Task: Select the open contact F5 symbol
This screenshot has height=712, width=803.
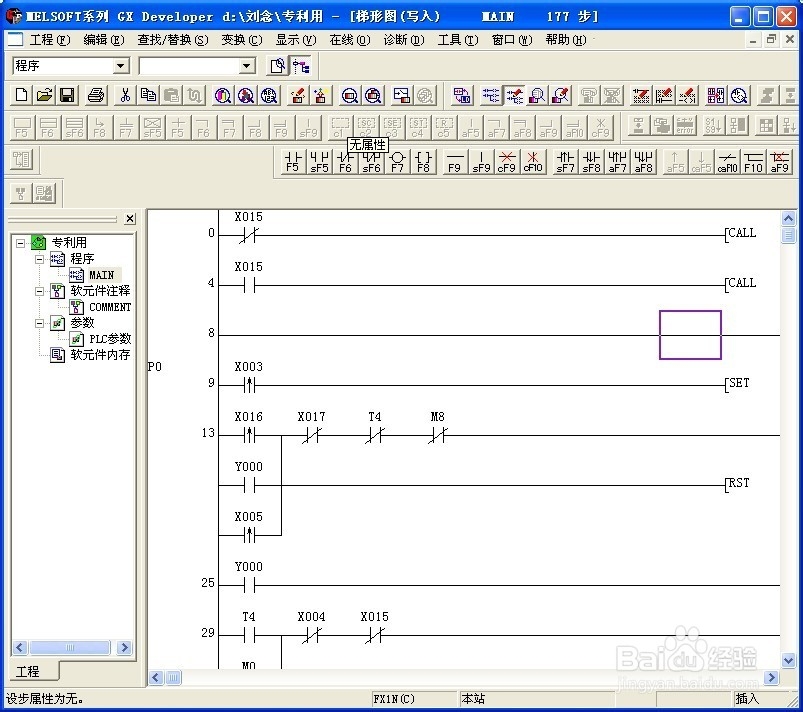Action: (x=292, y=161)
